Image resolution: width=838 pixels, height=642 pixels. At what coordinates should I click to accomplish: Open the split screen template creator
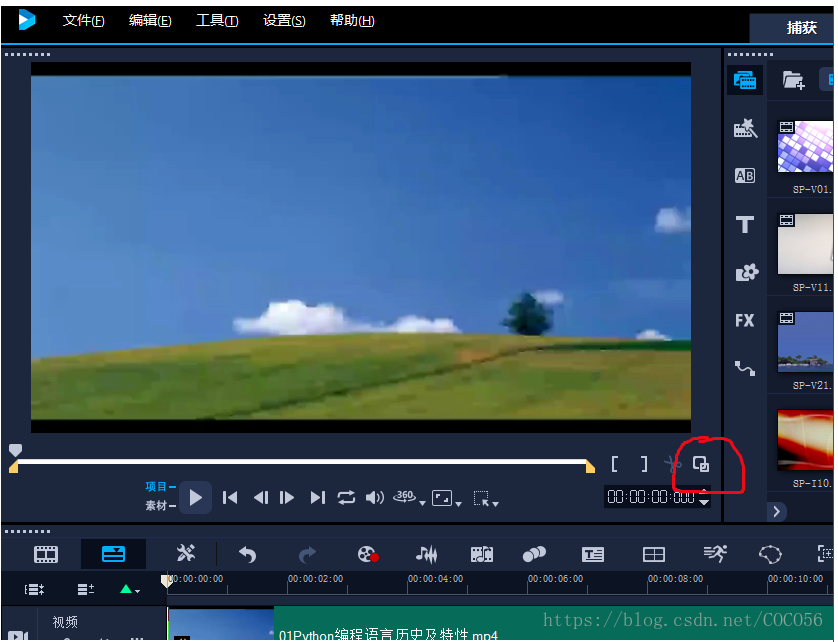point(654,554)
